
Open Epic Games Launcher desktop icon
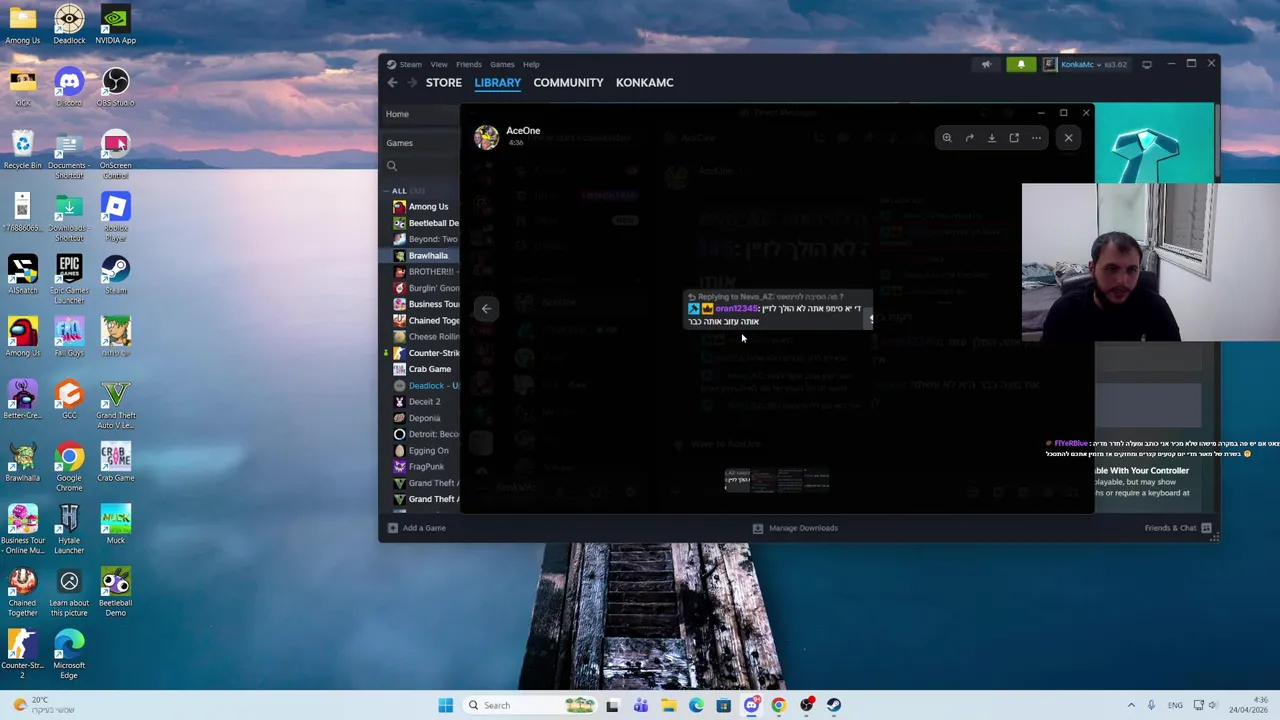click(69, 279)
